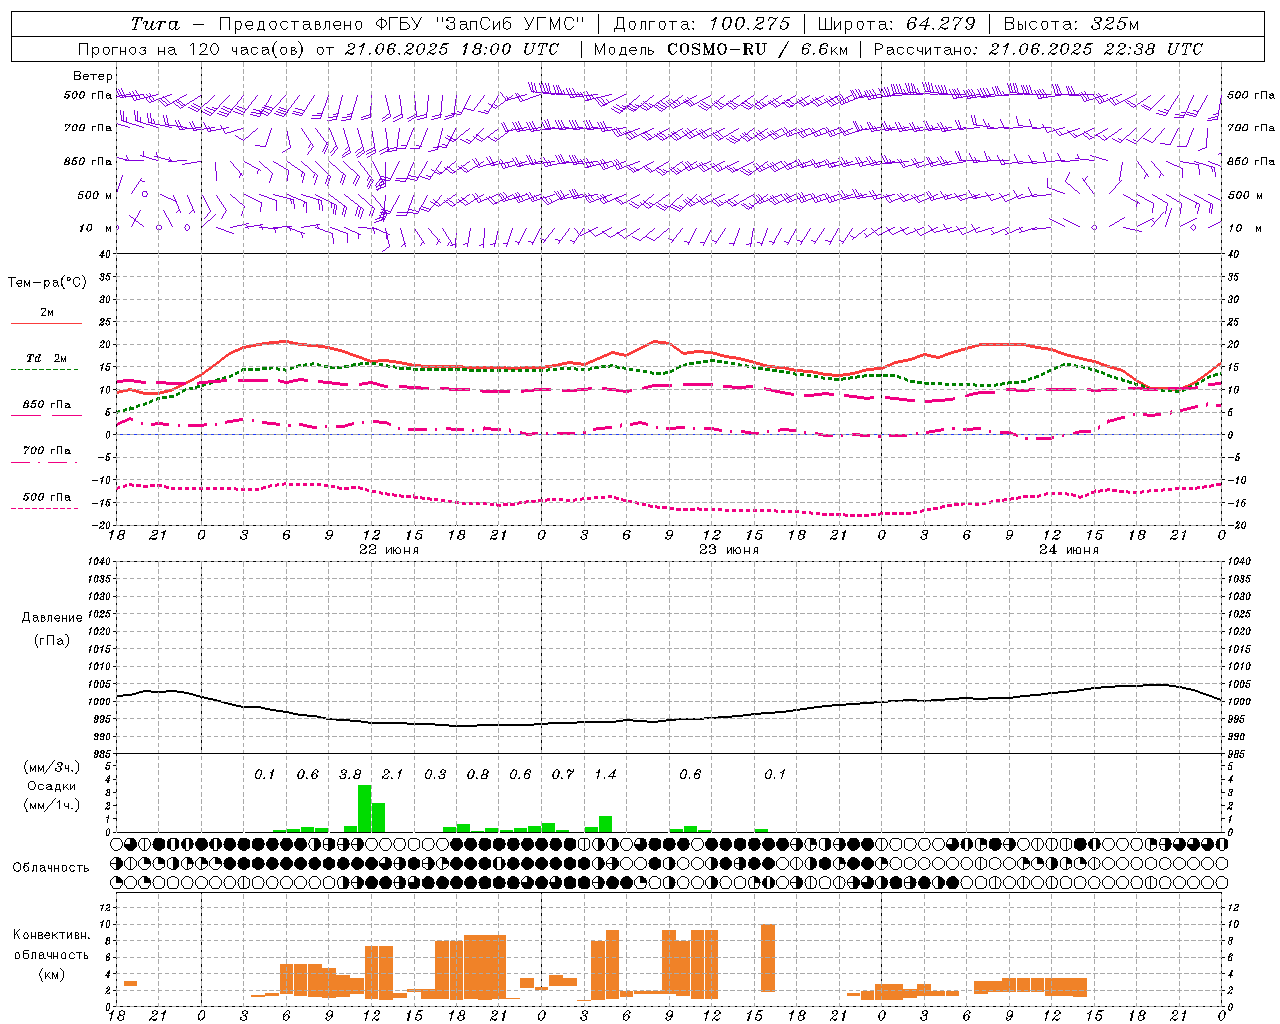
Task: Click the station name "Tura" in header
Action: click(155, 24)
